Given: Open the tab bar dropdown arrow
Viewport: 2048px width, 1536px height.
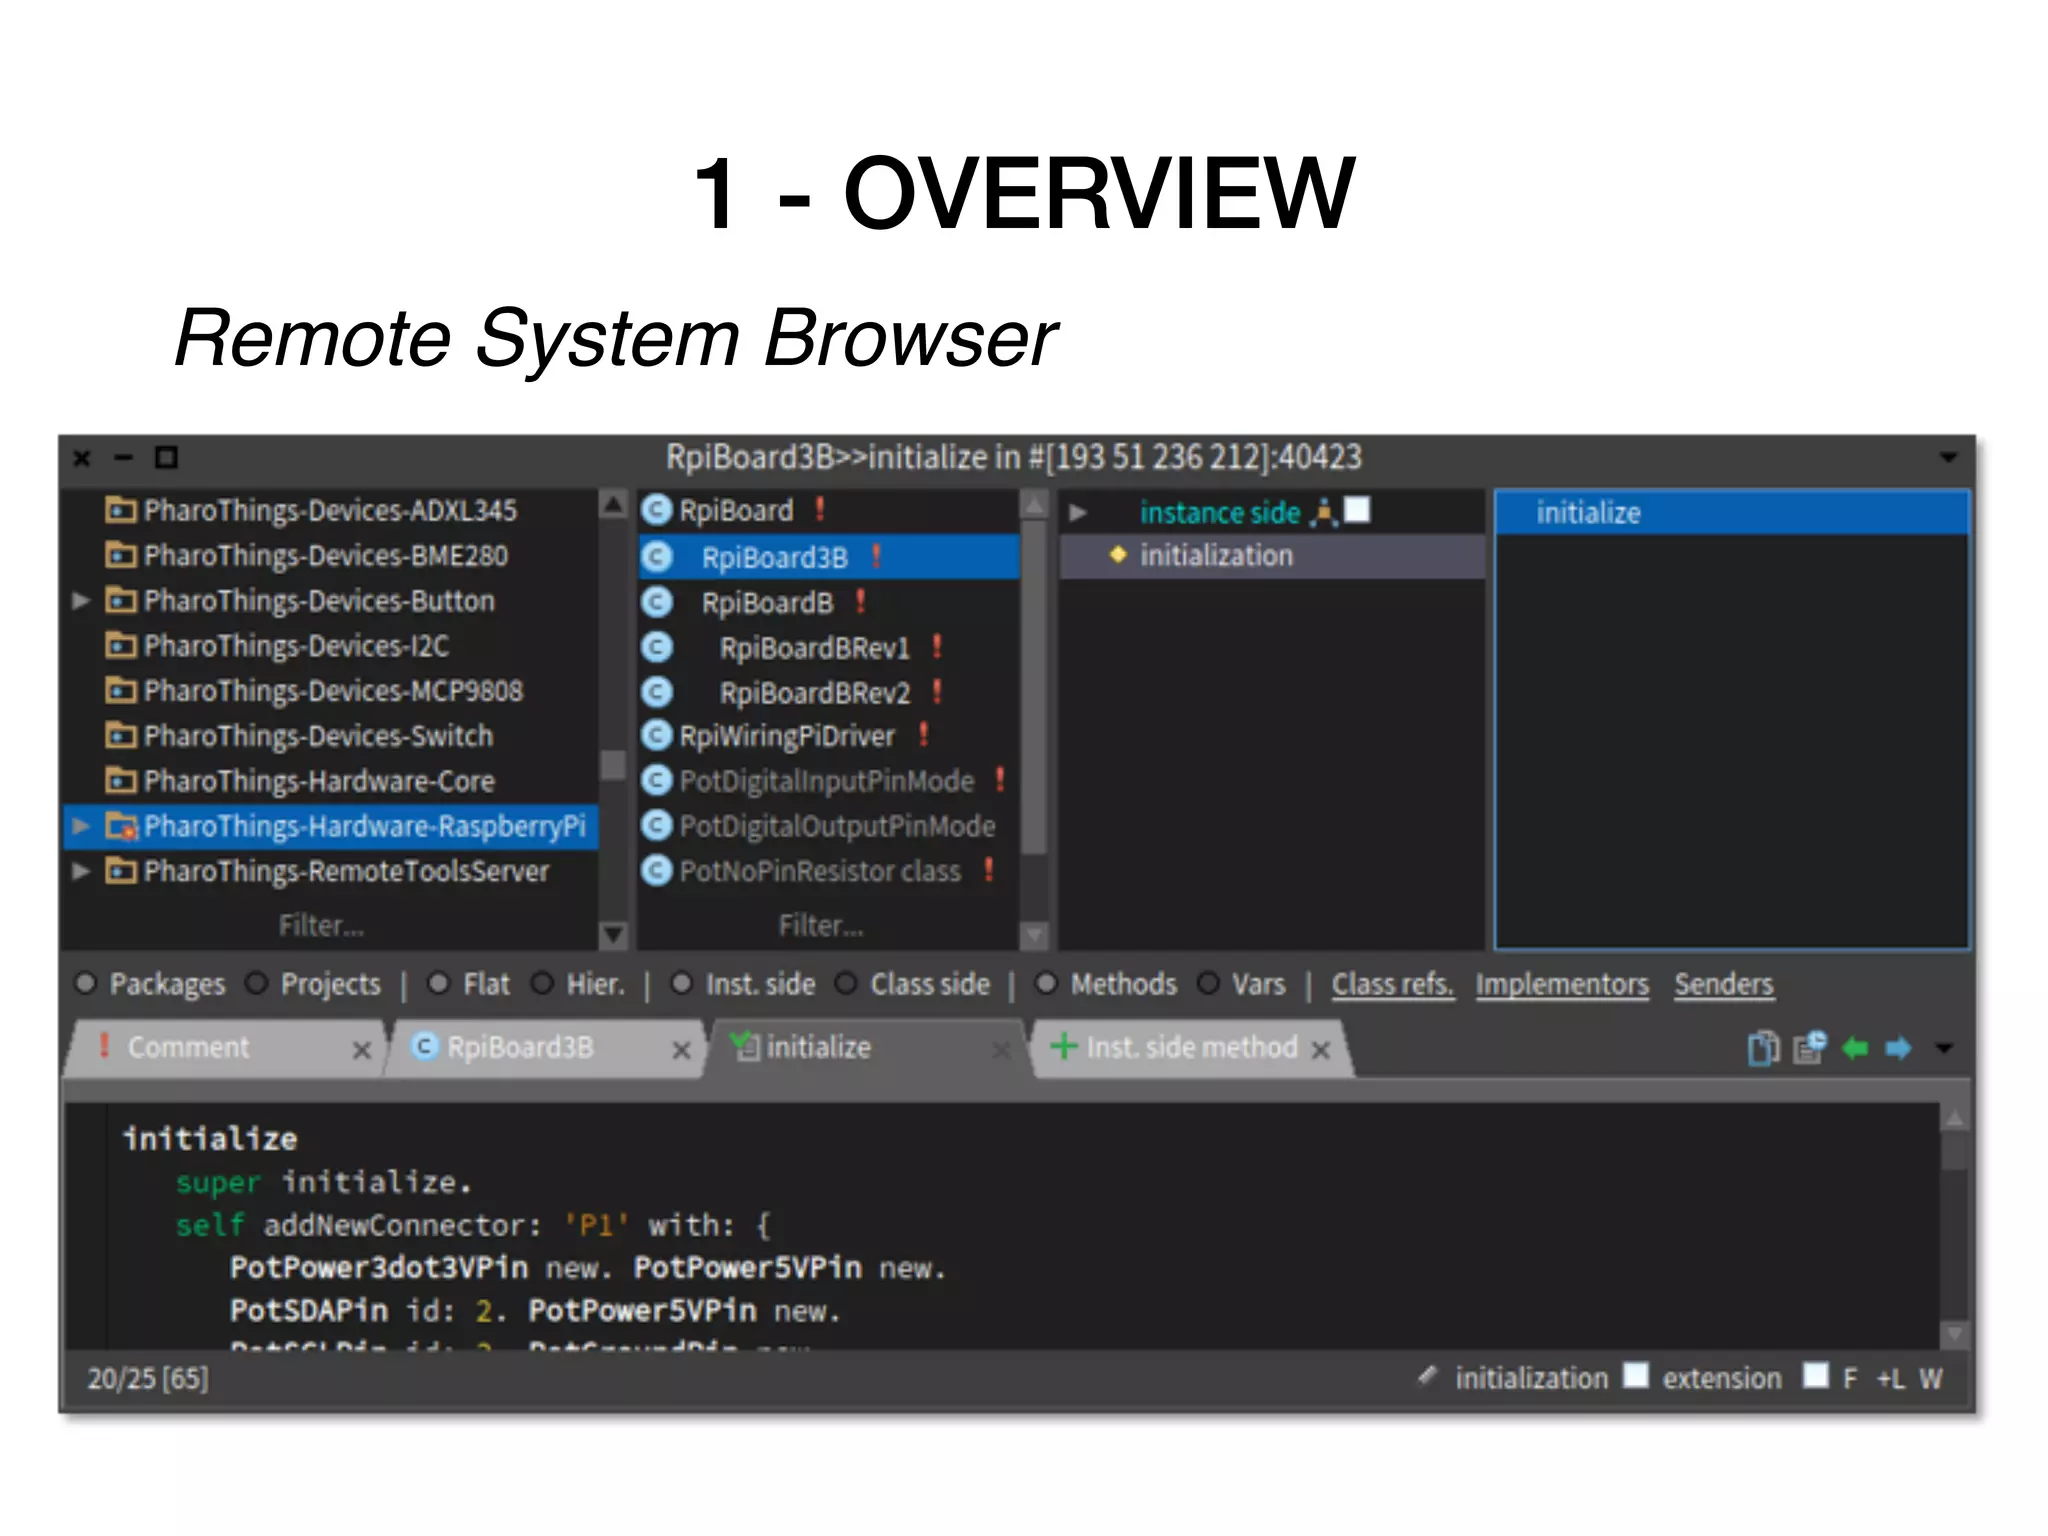Looking at the screenshot, I should (x=1944, y=1048).
